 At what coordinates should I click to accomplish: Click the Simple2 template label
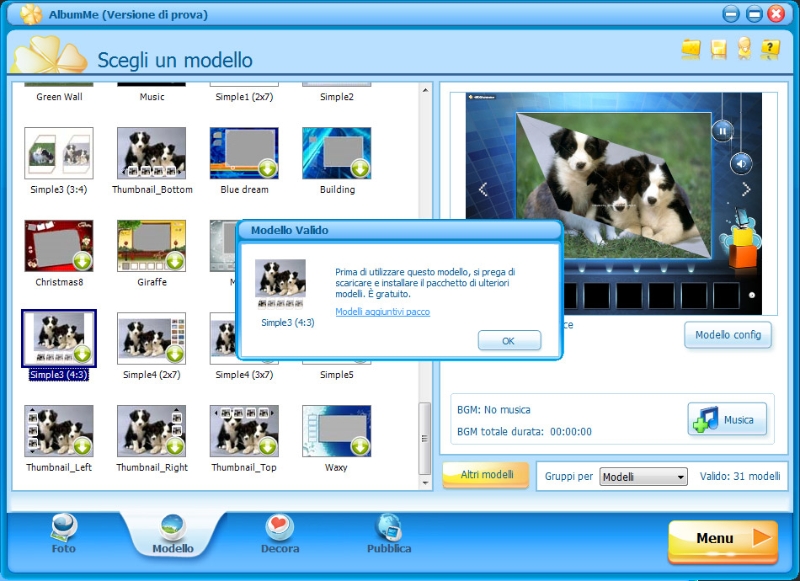tap(337, 96)
